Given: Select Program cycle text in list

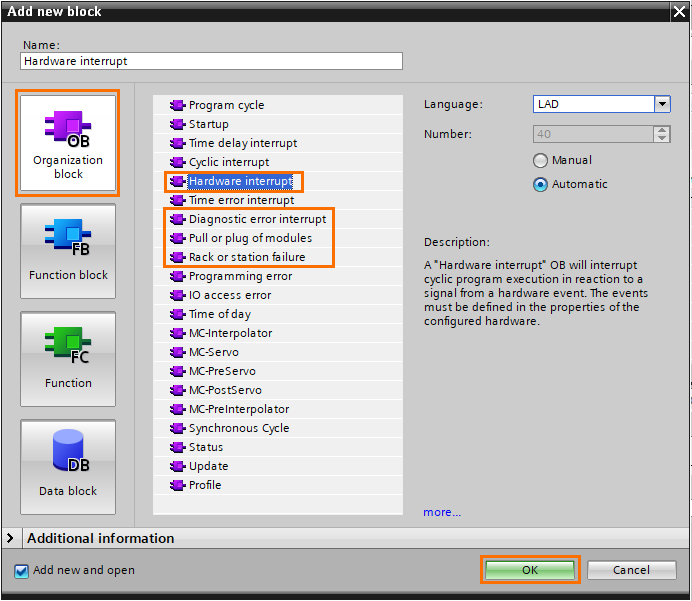Looking at the screenshot, I should click(x=226, y=105).
